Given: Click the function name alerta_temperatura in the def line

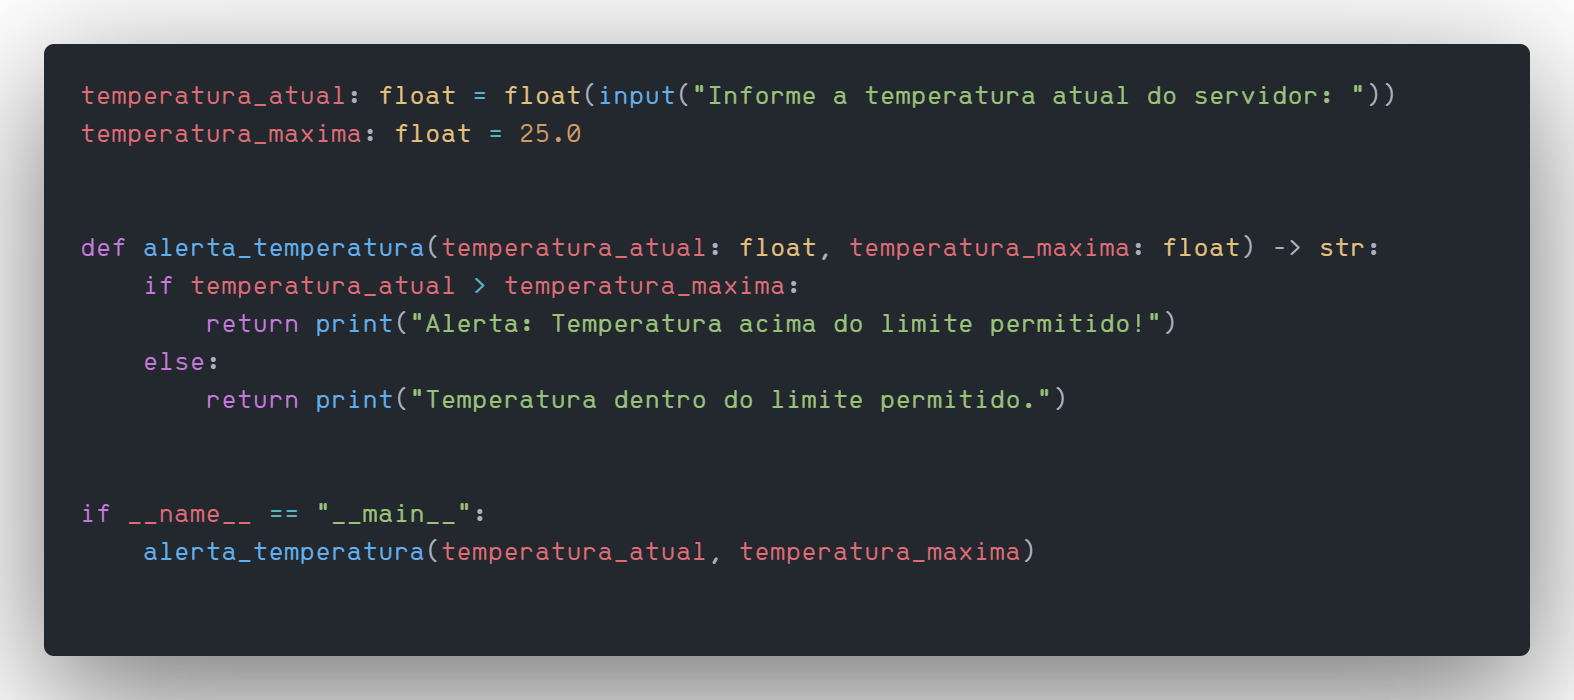Looking at the screenshot, I should (284, 248).
